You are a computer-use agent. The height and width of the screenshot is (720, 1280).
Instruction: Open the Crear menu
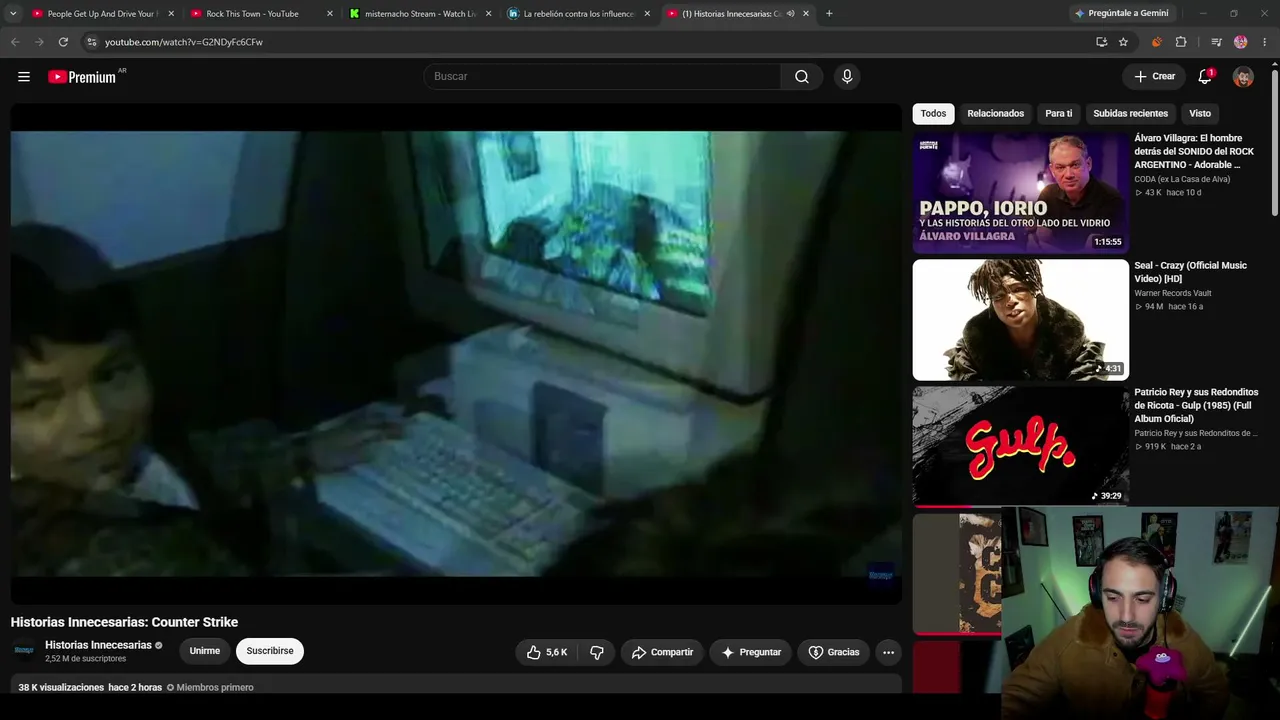(x=1154, y=77)
